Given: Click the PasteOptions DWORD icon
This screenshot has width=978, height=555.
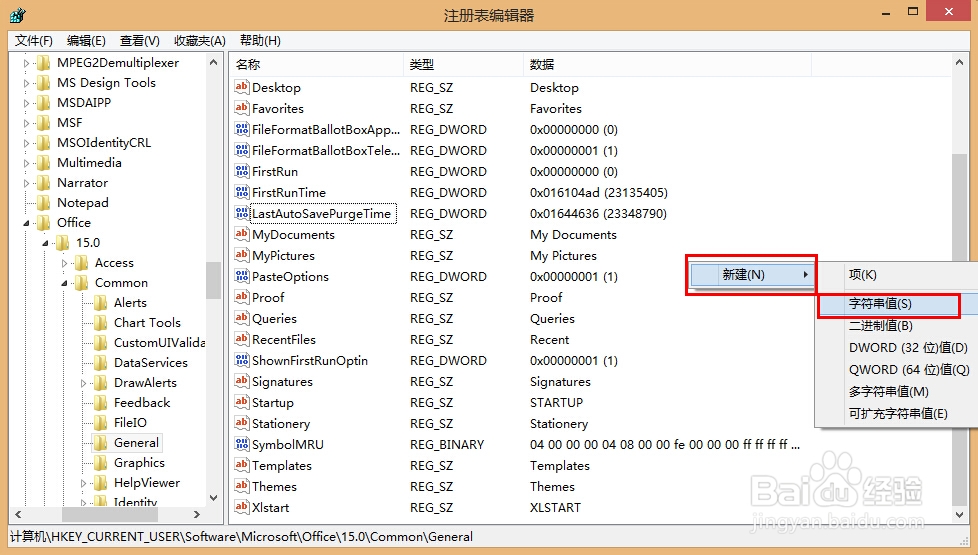Looking at the screenshot, I should point(241,276).
